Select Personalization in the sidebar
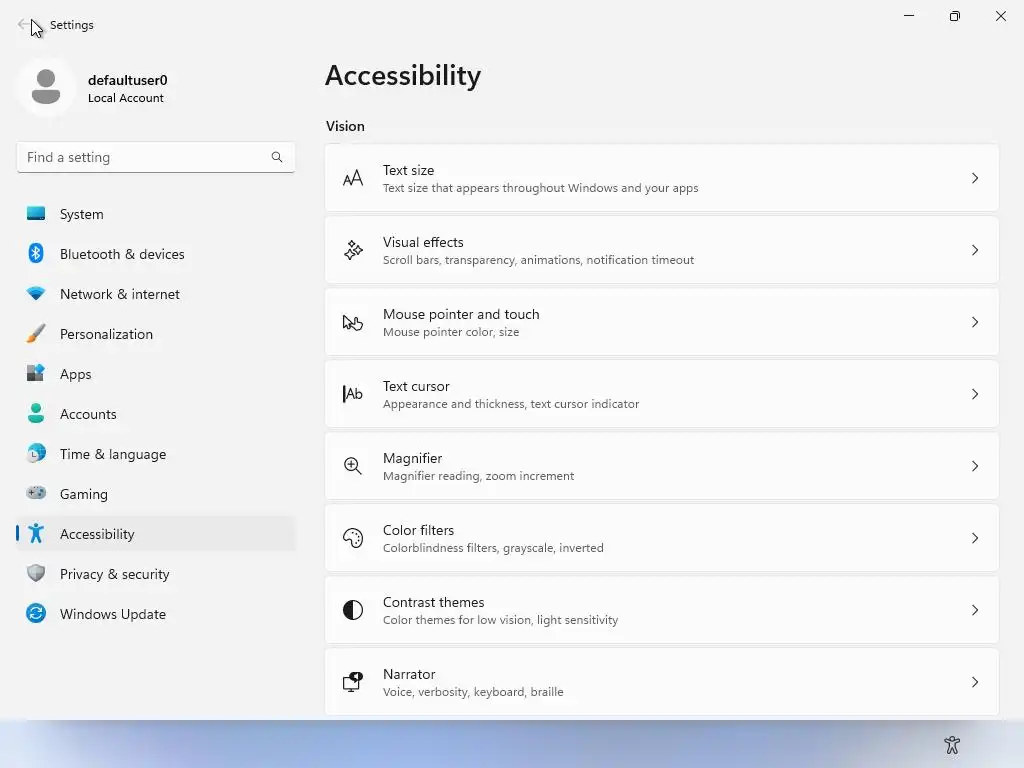1024x768 pixels. (x=106, y=334)
